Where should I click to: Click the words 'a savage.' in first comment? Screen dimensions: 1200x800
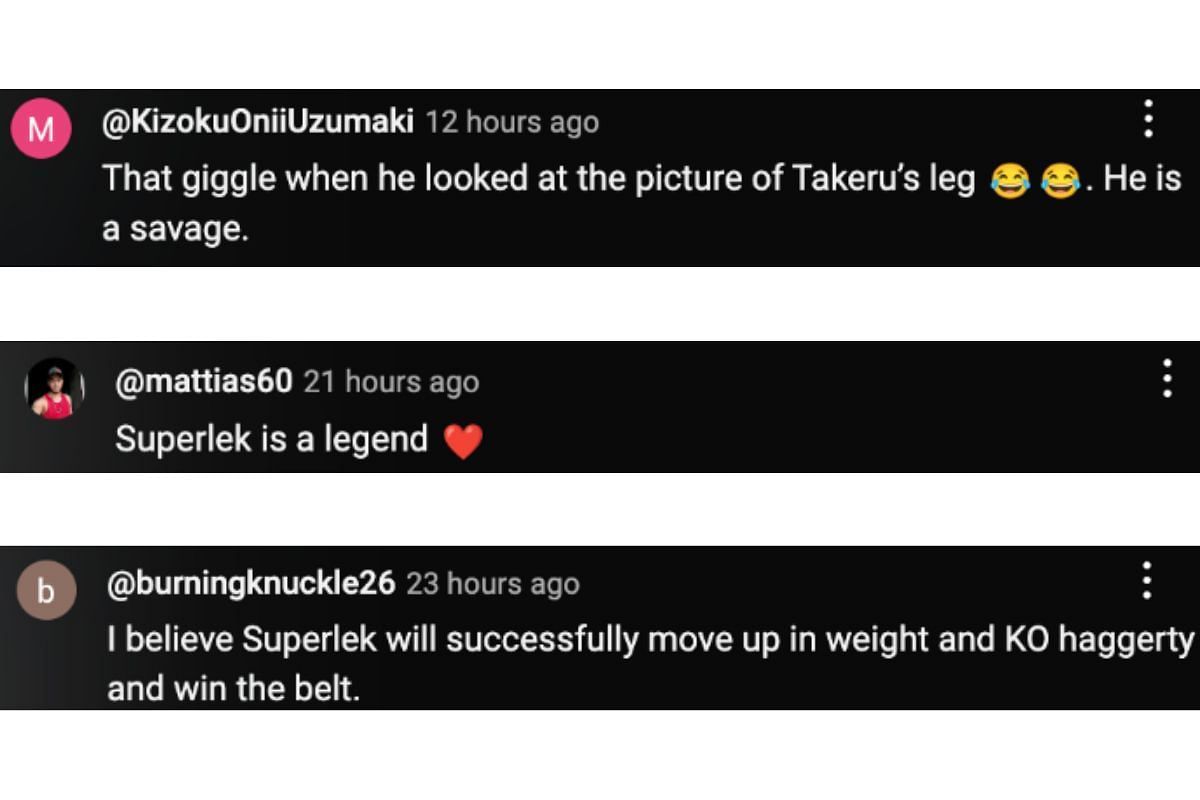pos(175,229)
